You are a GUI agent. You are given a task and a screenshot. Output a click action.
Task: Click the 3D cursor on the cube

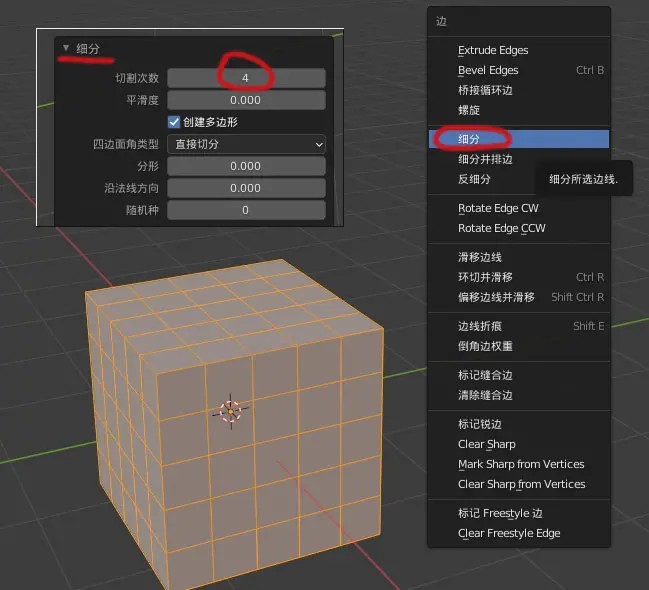231,411
